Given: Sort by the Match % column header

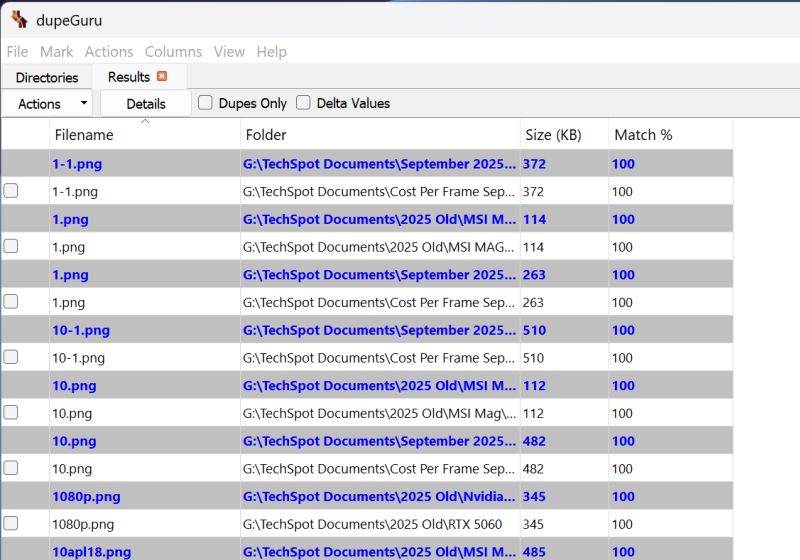Looking at the screenshot, I should tap(643, 135).
